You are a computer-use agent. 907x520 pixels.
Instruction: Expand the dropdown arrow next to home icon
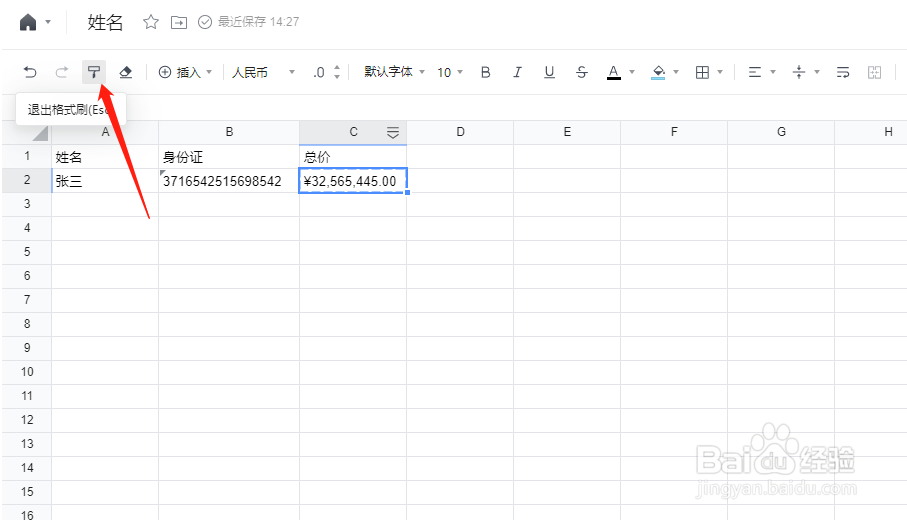[48, 23]
